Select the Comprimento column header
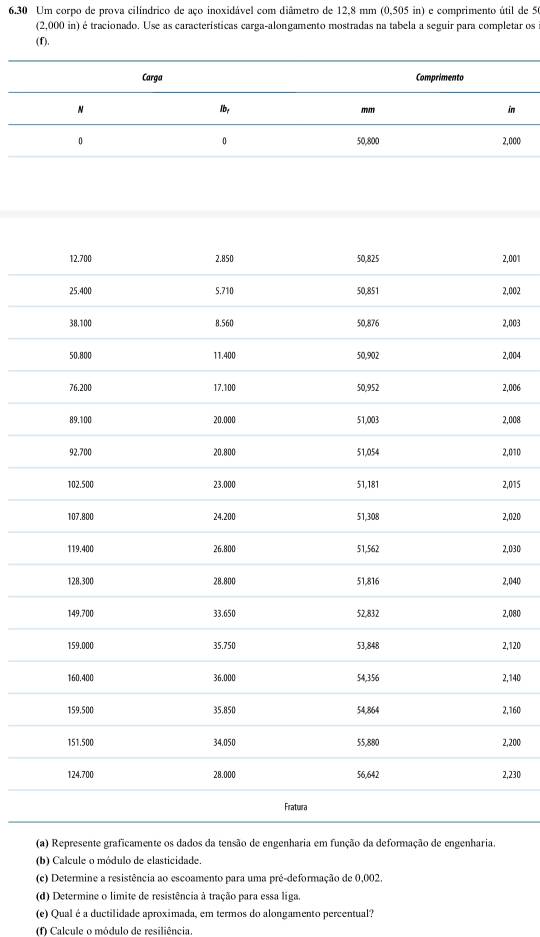Viewport: 540px width, 937px height. click(x=440, y=78)
